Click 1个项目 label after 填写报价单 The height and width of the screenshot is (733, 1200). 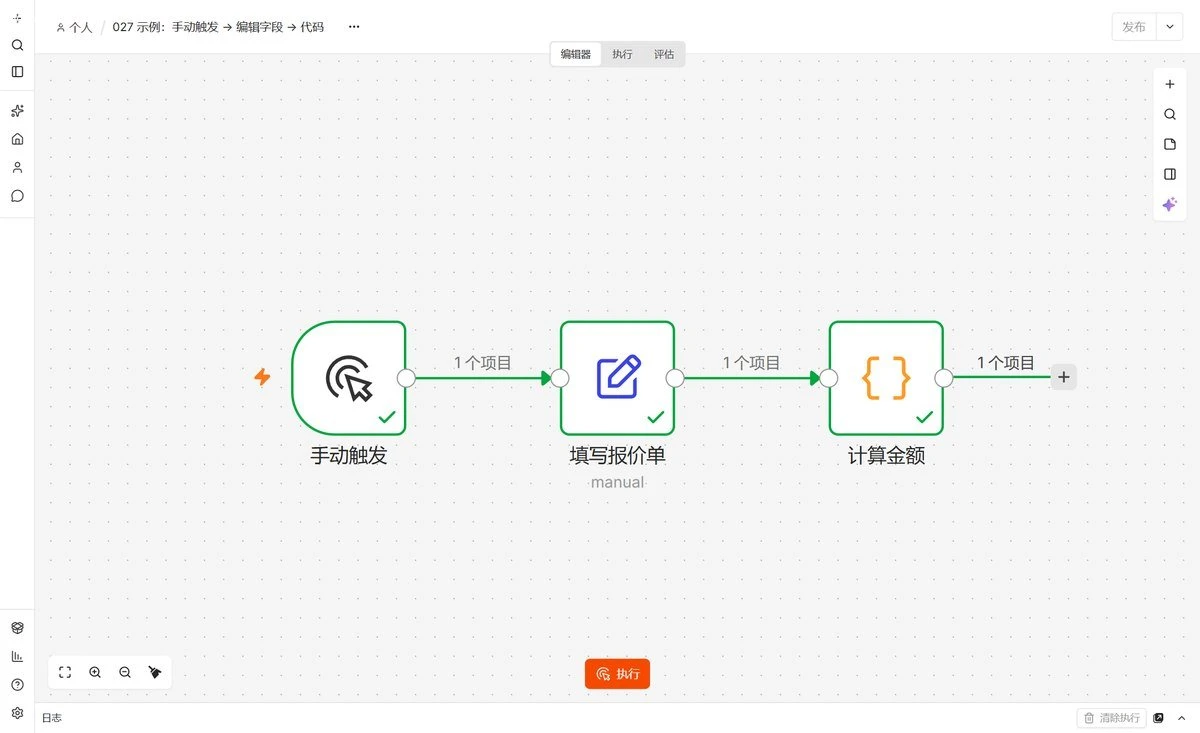click(x=751, y=363)
